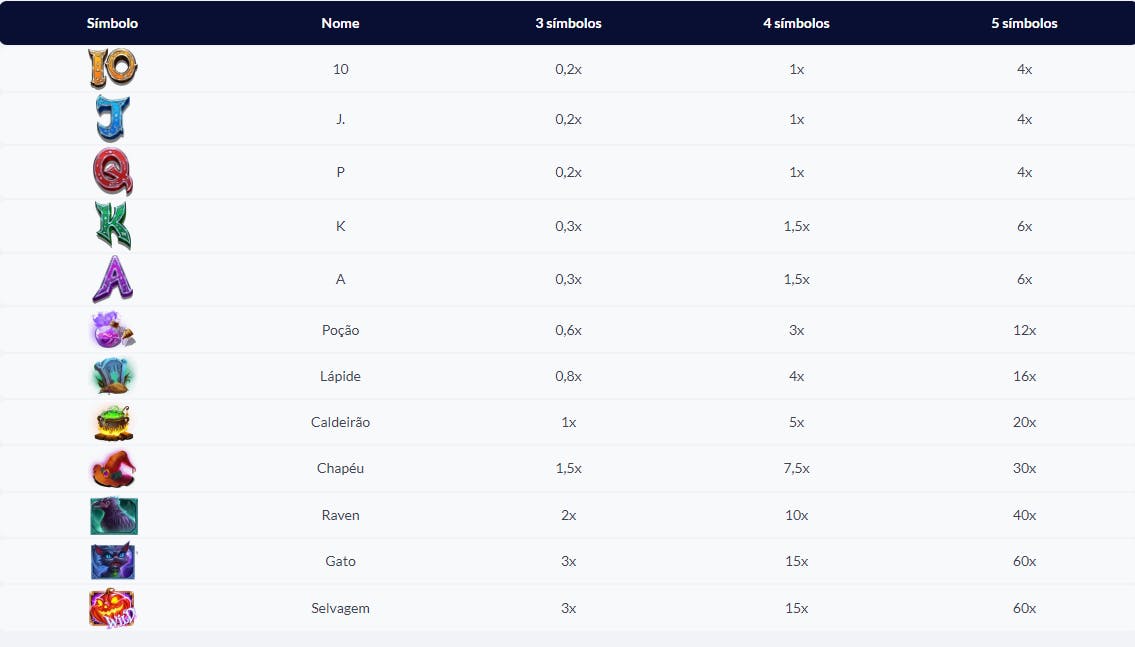Select the pumpkin Wild symbol icon
1135x647 pixels.
coord(112,608)
